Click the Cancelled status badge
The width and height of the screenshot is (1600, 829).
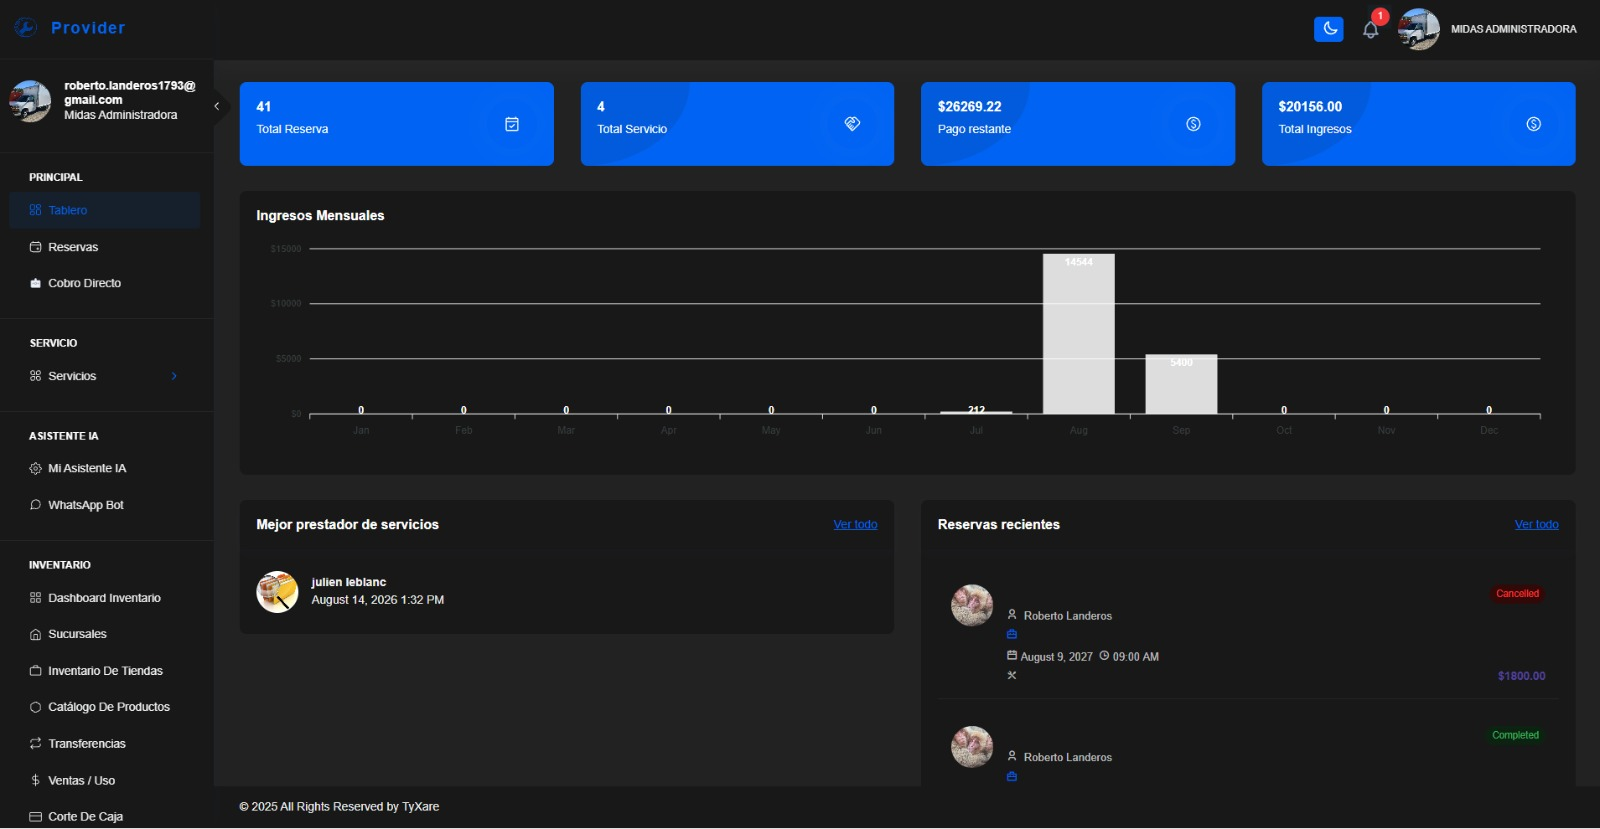coord(1517,594)
